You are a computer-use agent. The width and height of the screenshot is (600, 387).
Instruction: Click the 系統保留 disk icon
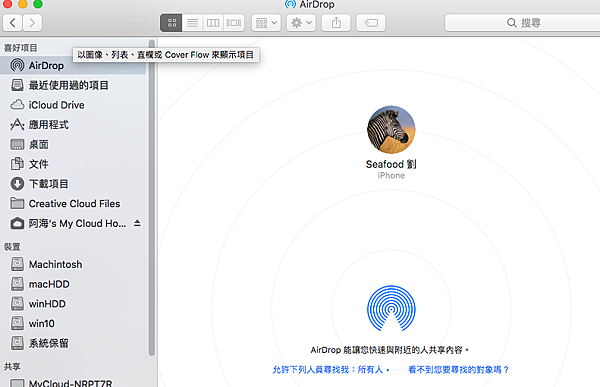[x=17, y=343]
